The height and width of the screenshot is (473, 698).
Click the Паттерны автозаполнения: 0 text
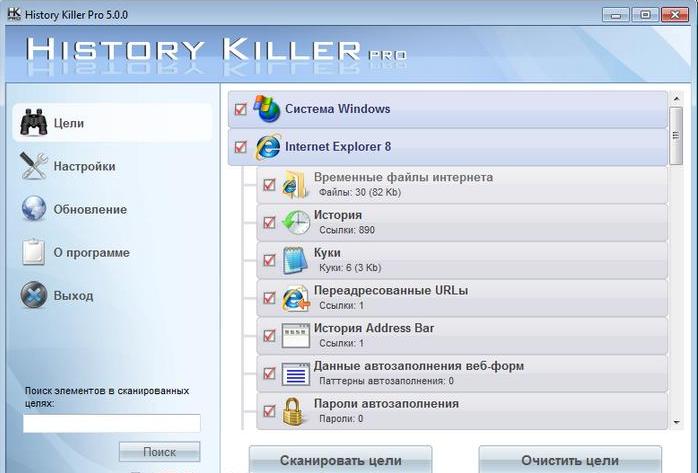[386, 381]
